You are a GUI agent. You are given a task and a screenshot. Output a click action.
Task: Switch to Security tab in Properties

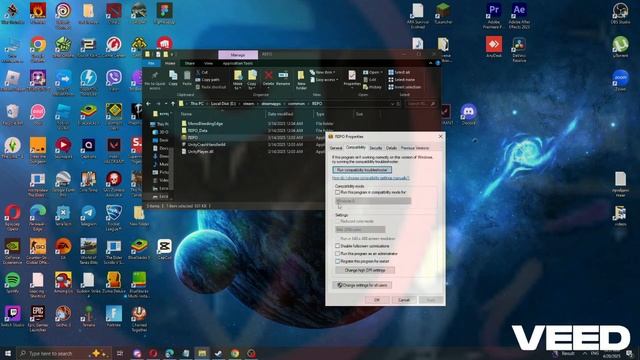pyautogui.click(x=376, y=148)
